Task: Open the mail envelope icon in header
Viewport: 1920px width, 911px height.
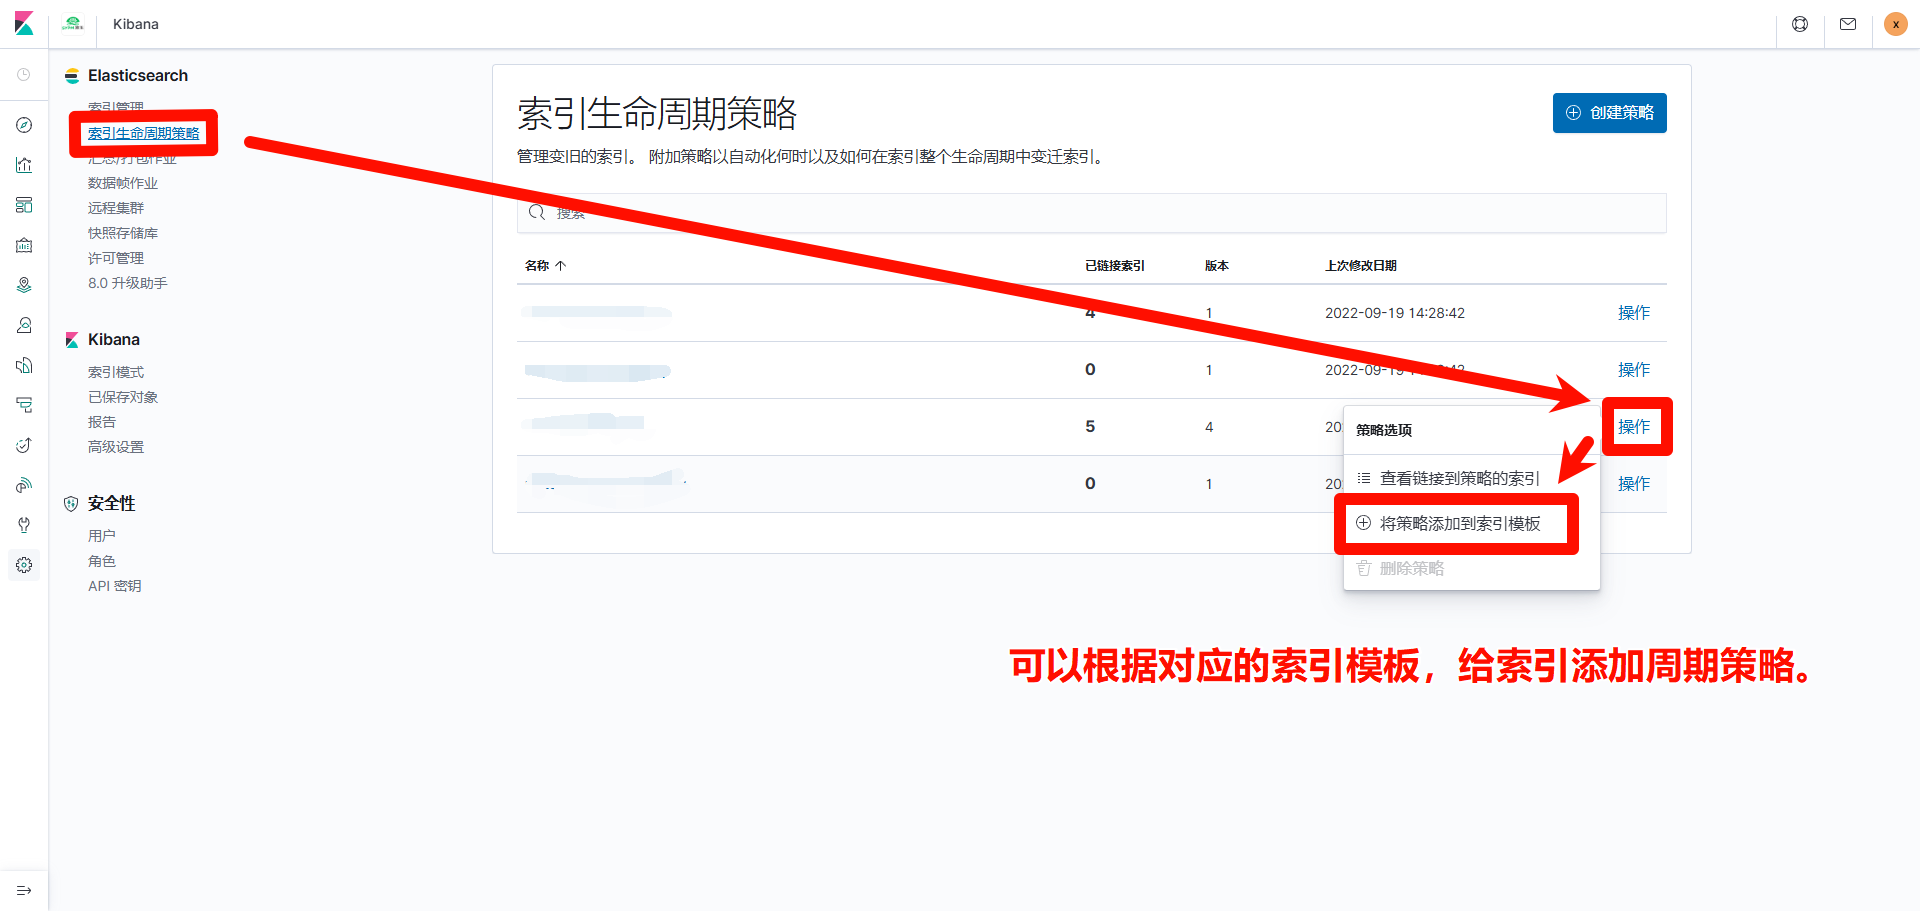Action: click(x=1848, y=24)
